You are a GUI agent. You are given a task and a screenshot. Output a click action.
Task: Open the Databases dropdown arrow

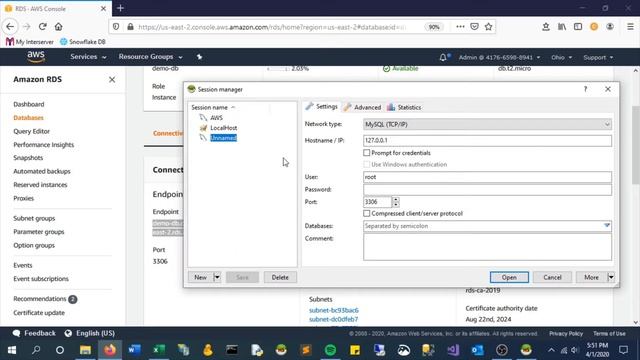tap(607, 226)
